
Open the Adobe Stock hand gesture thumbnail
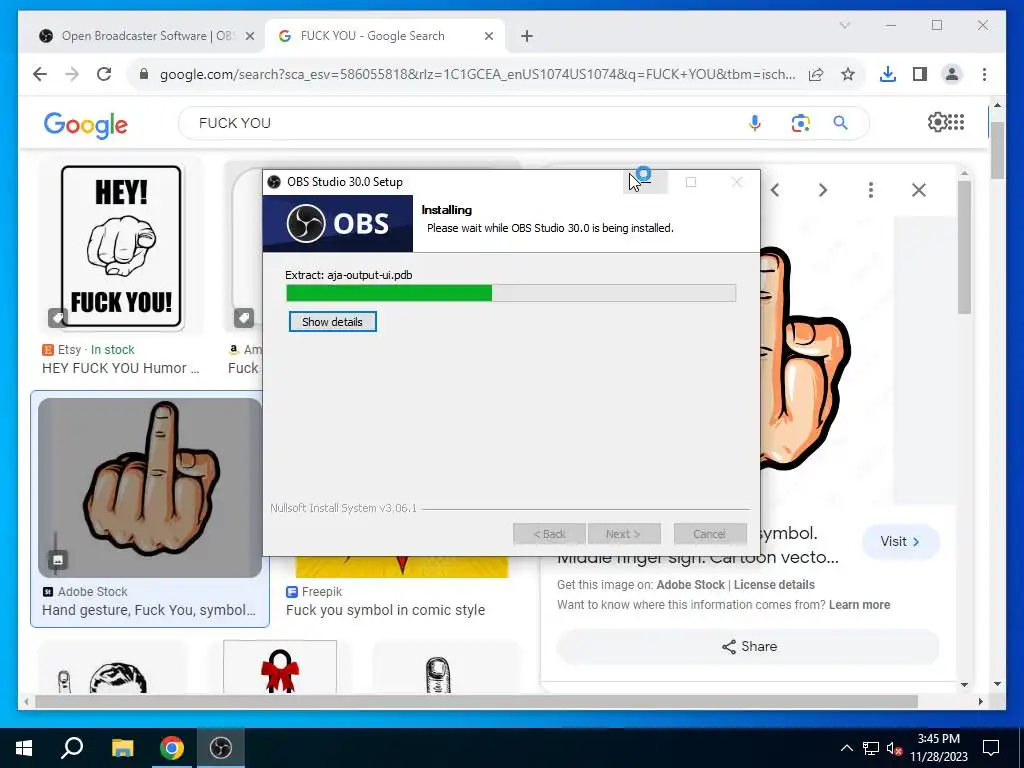[150, 488]
